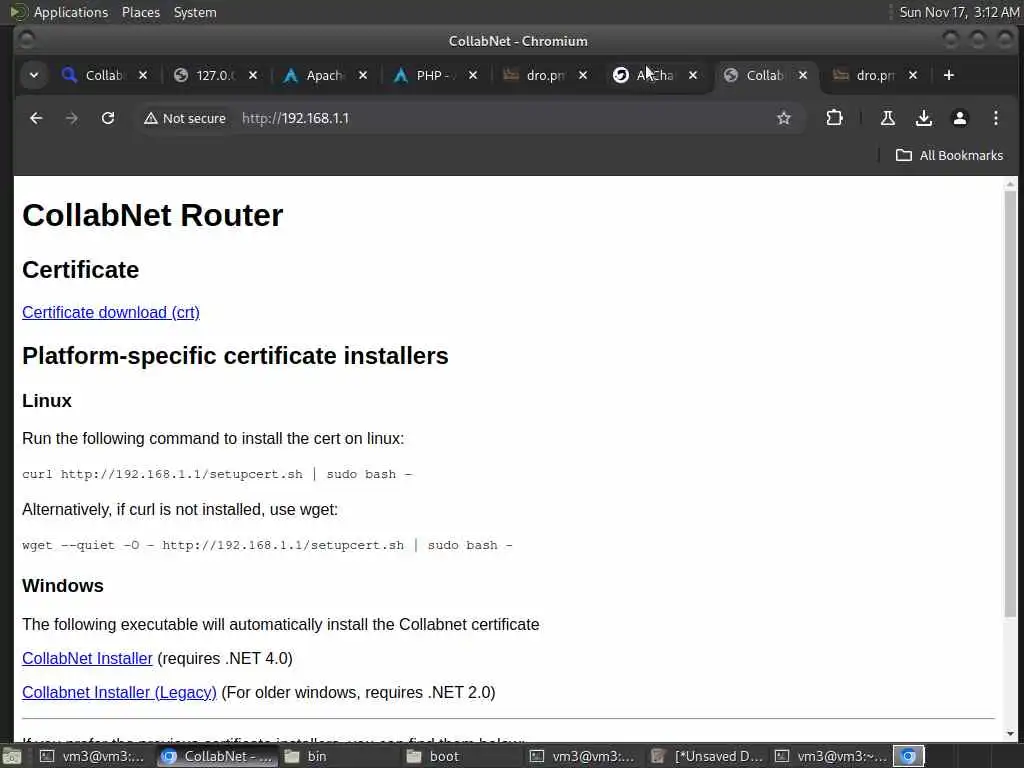Switch to the PHP tab
The height and width of the screenshot is (768, 1024).
435,75
